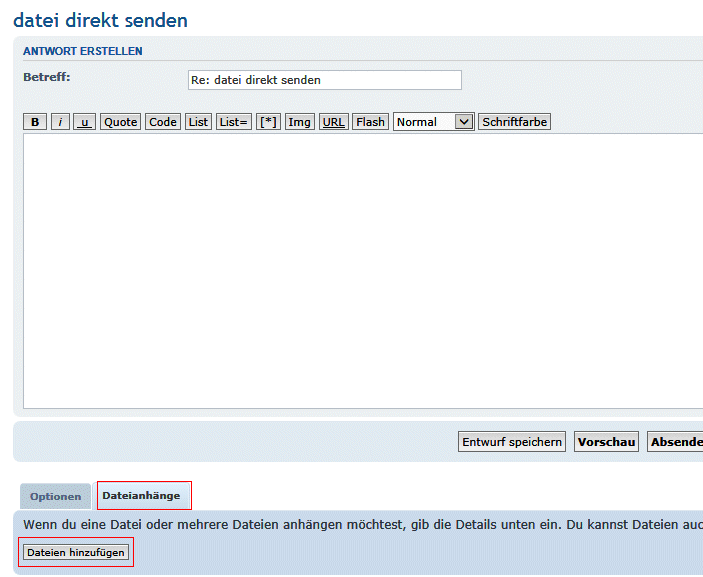This screenshot has height=577, width=703.
Task: Submit the reply with Absenden
Action: [675, 442]
